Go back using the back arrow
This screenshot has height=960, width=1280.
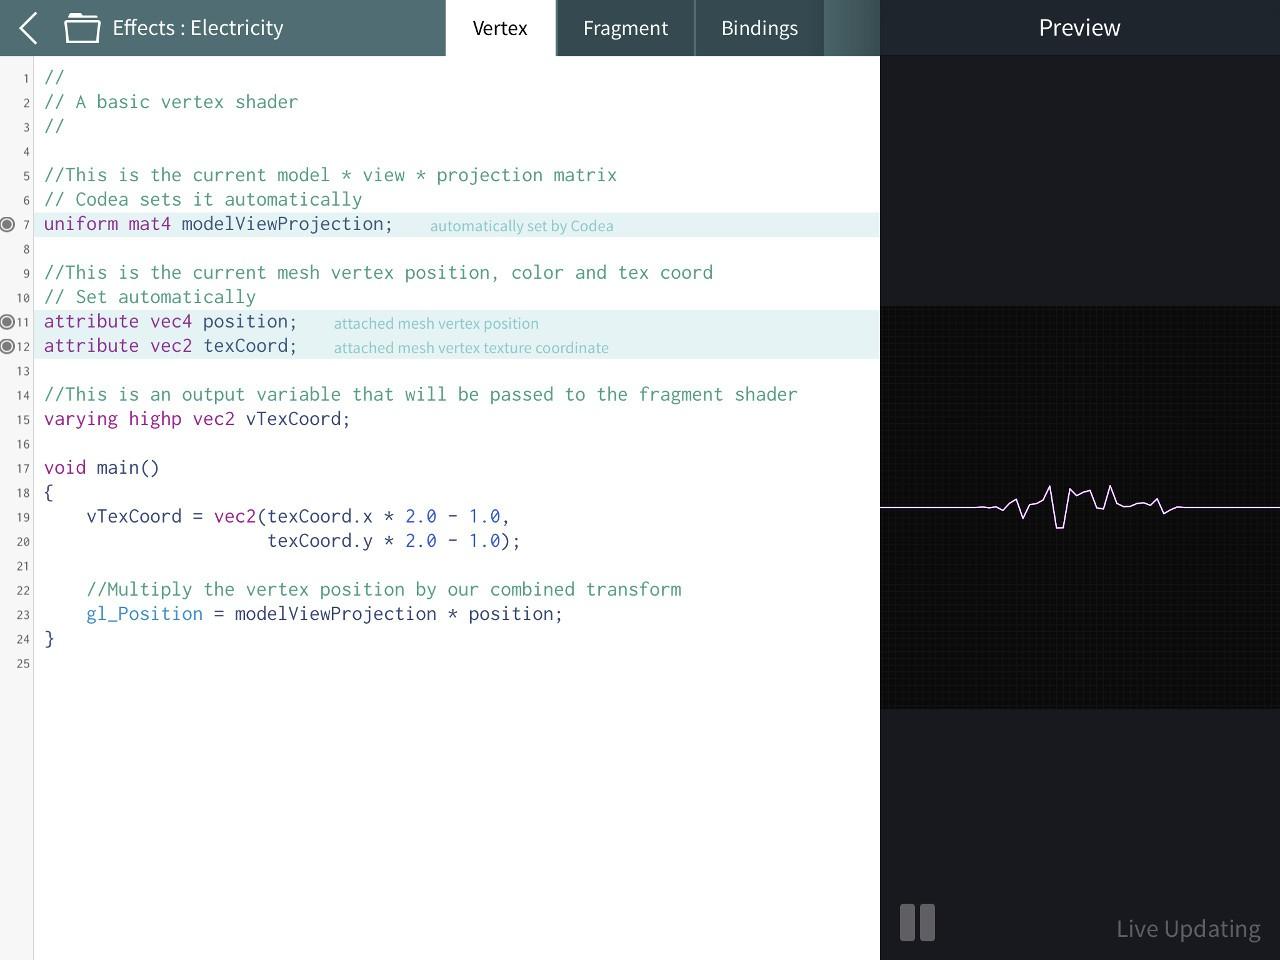[x=28, y=28]
